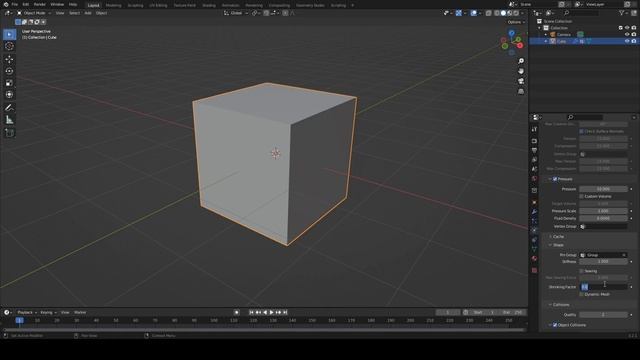Switch to the Modeling workspace tab

(x=113, y=5)
